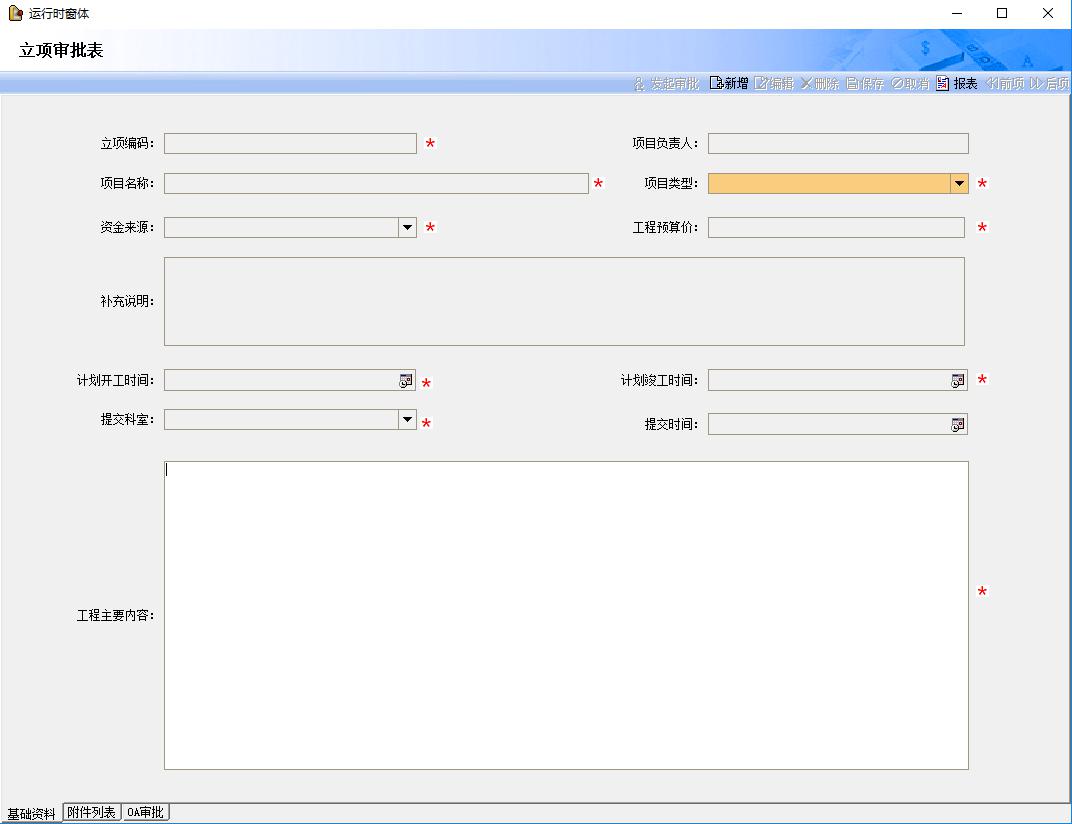1072x824 pixels.
Task: Click the 取消 (Cancel) toolbar button
Action: coord(911,84)
